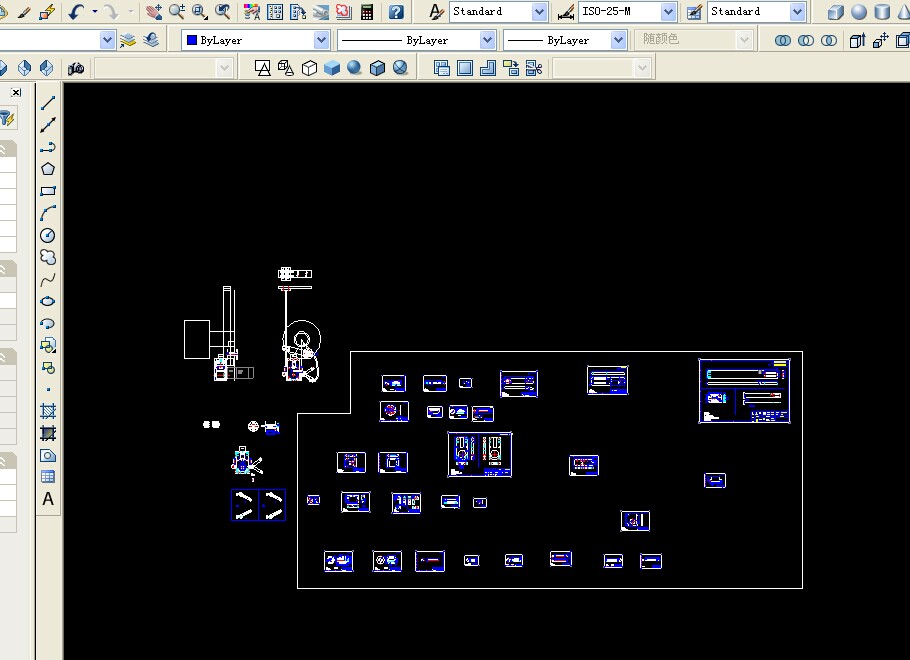Apply 2D Wireframe visual style
The image size is (910, 660).
(263, 68)
